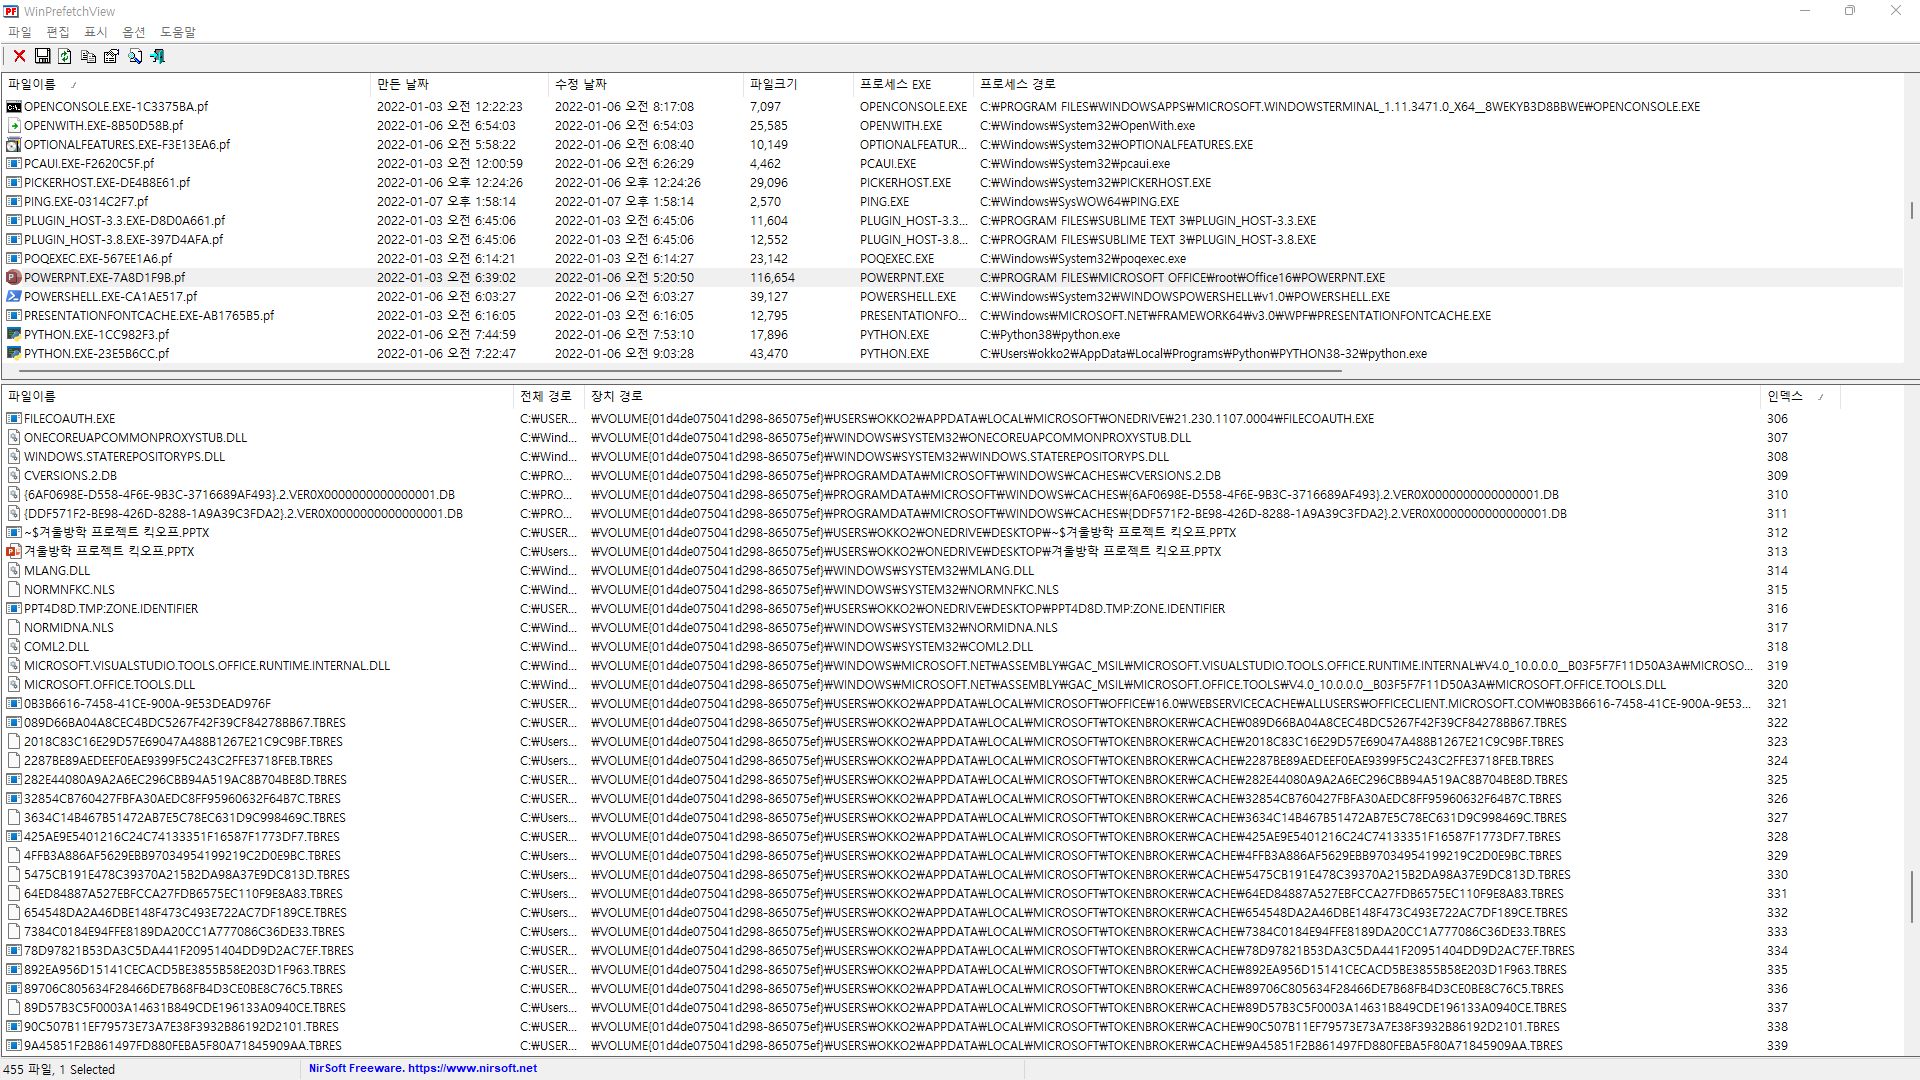Select the POWERSHELL.EXE-CA1AE517.pf row

coord(110,297)
